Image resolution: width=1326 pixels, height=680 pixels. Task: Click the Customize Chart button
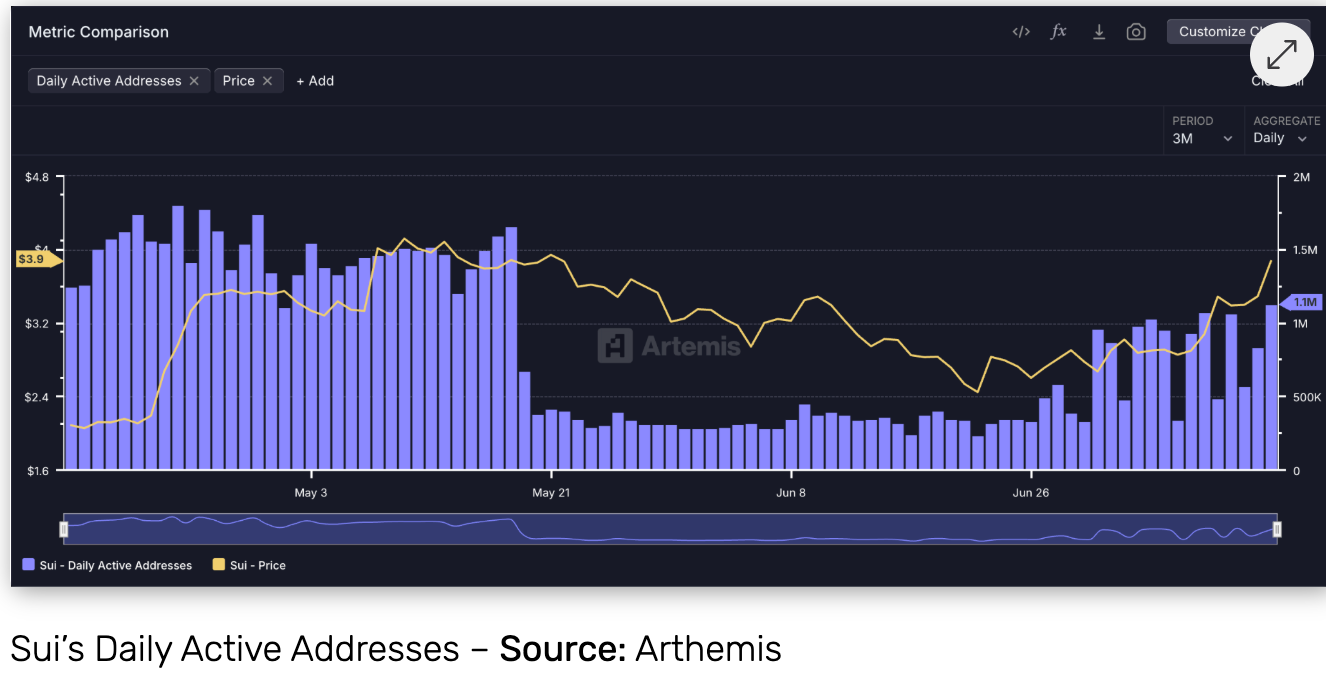[1212, 32]
